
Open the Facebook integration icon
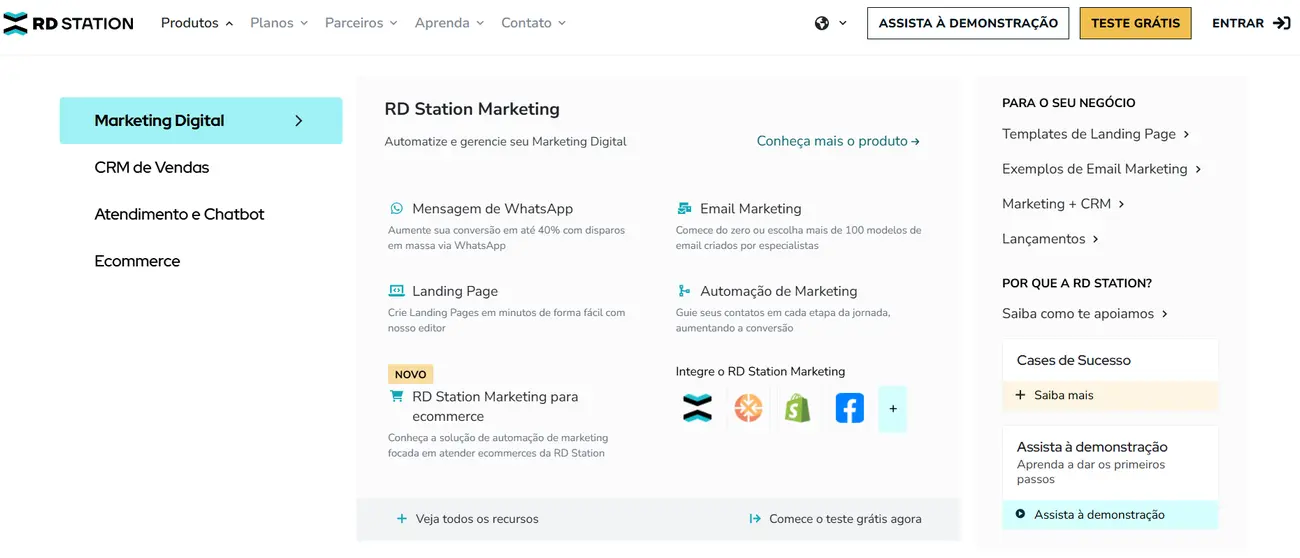coord(849,408)
